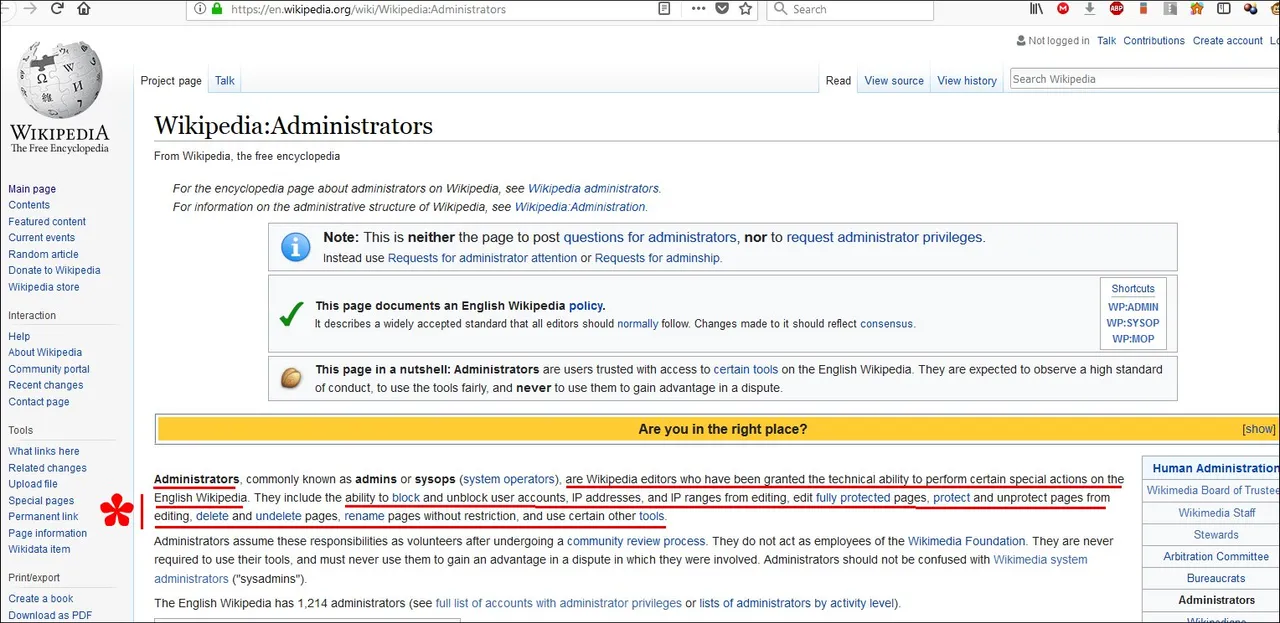
Task: Open the Adblock Plus ABP icon
Action: (x=1116, y=9)
